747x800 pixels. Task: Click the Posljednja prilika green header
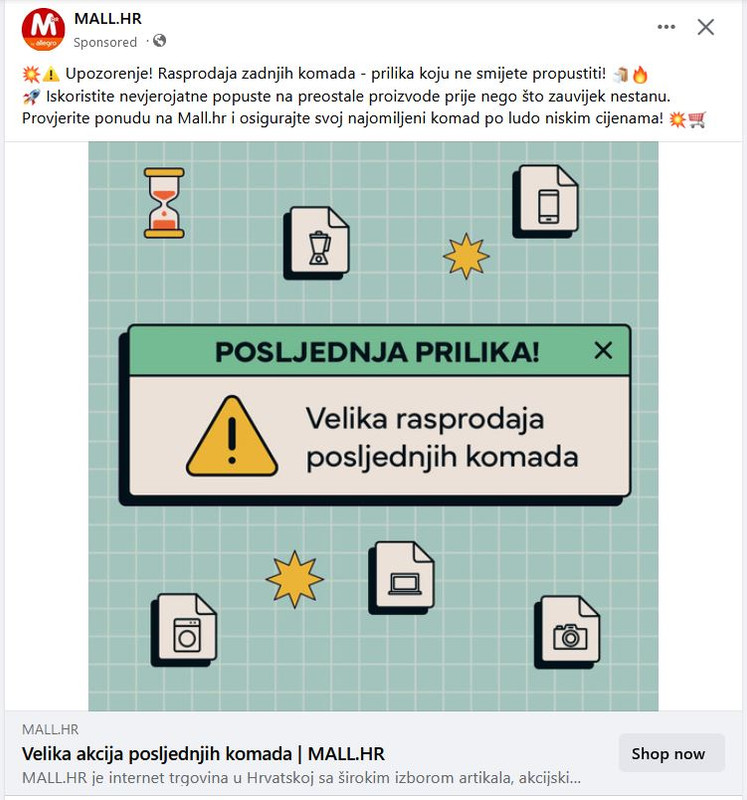pyautogui.click(x=380, y=351)
